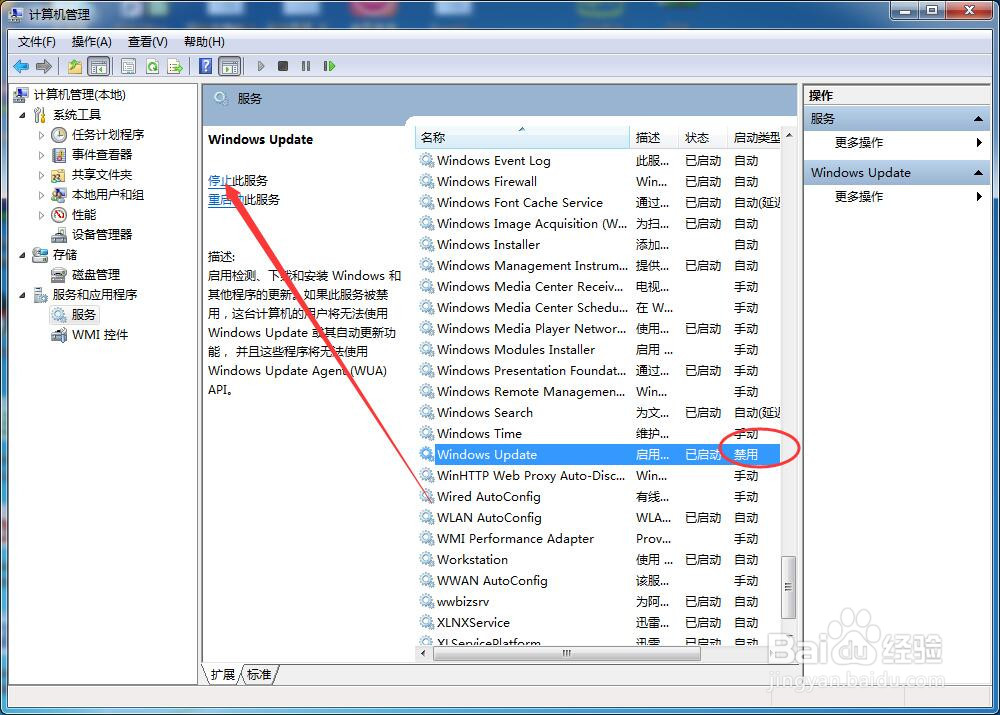Collapse the 存储 tree node
The width and height of the screenshot is (1000, 715).
pyautogui.click(x=23, y=255)
